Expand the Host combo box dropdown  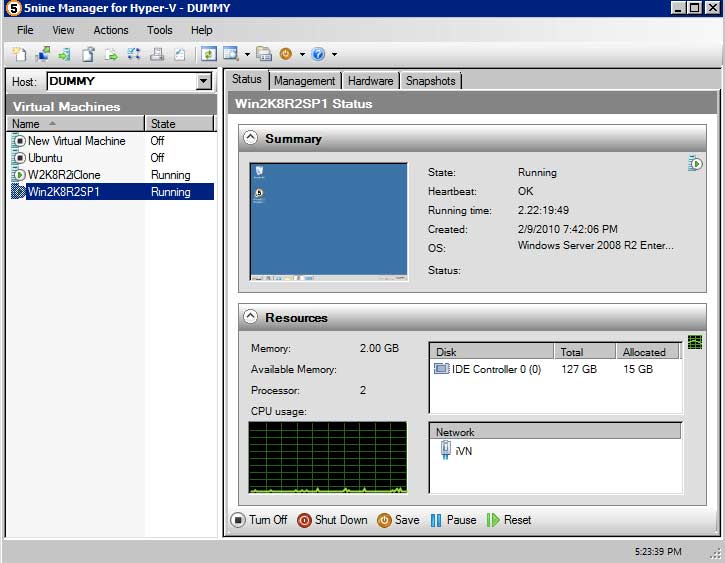point(203,82)
